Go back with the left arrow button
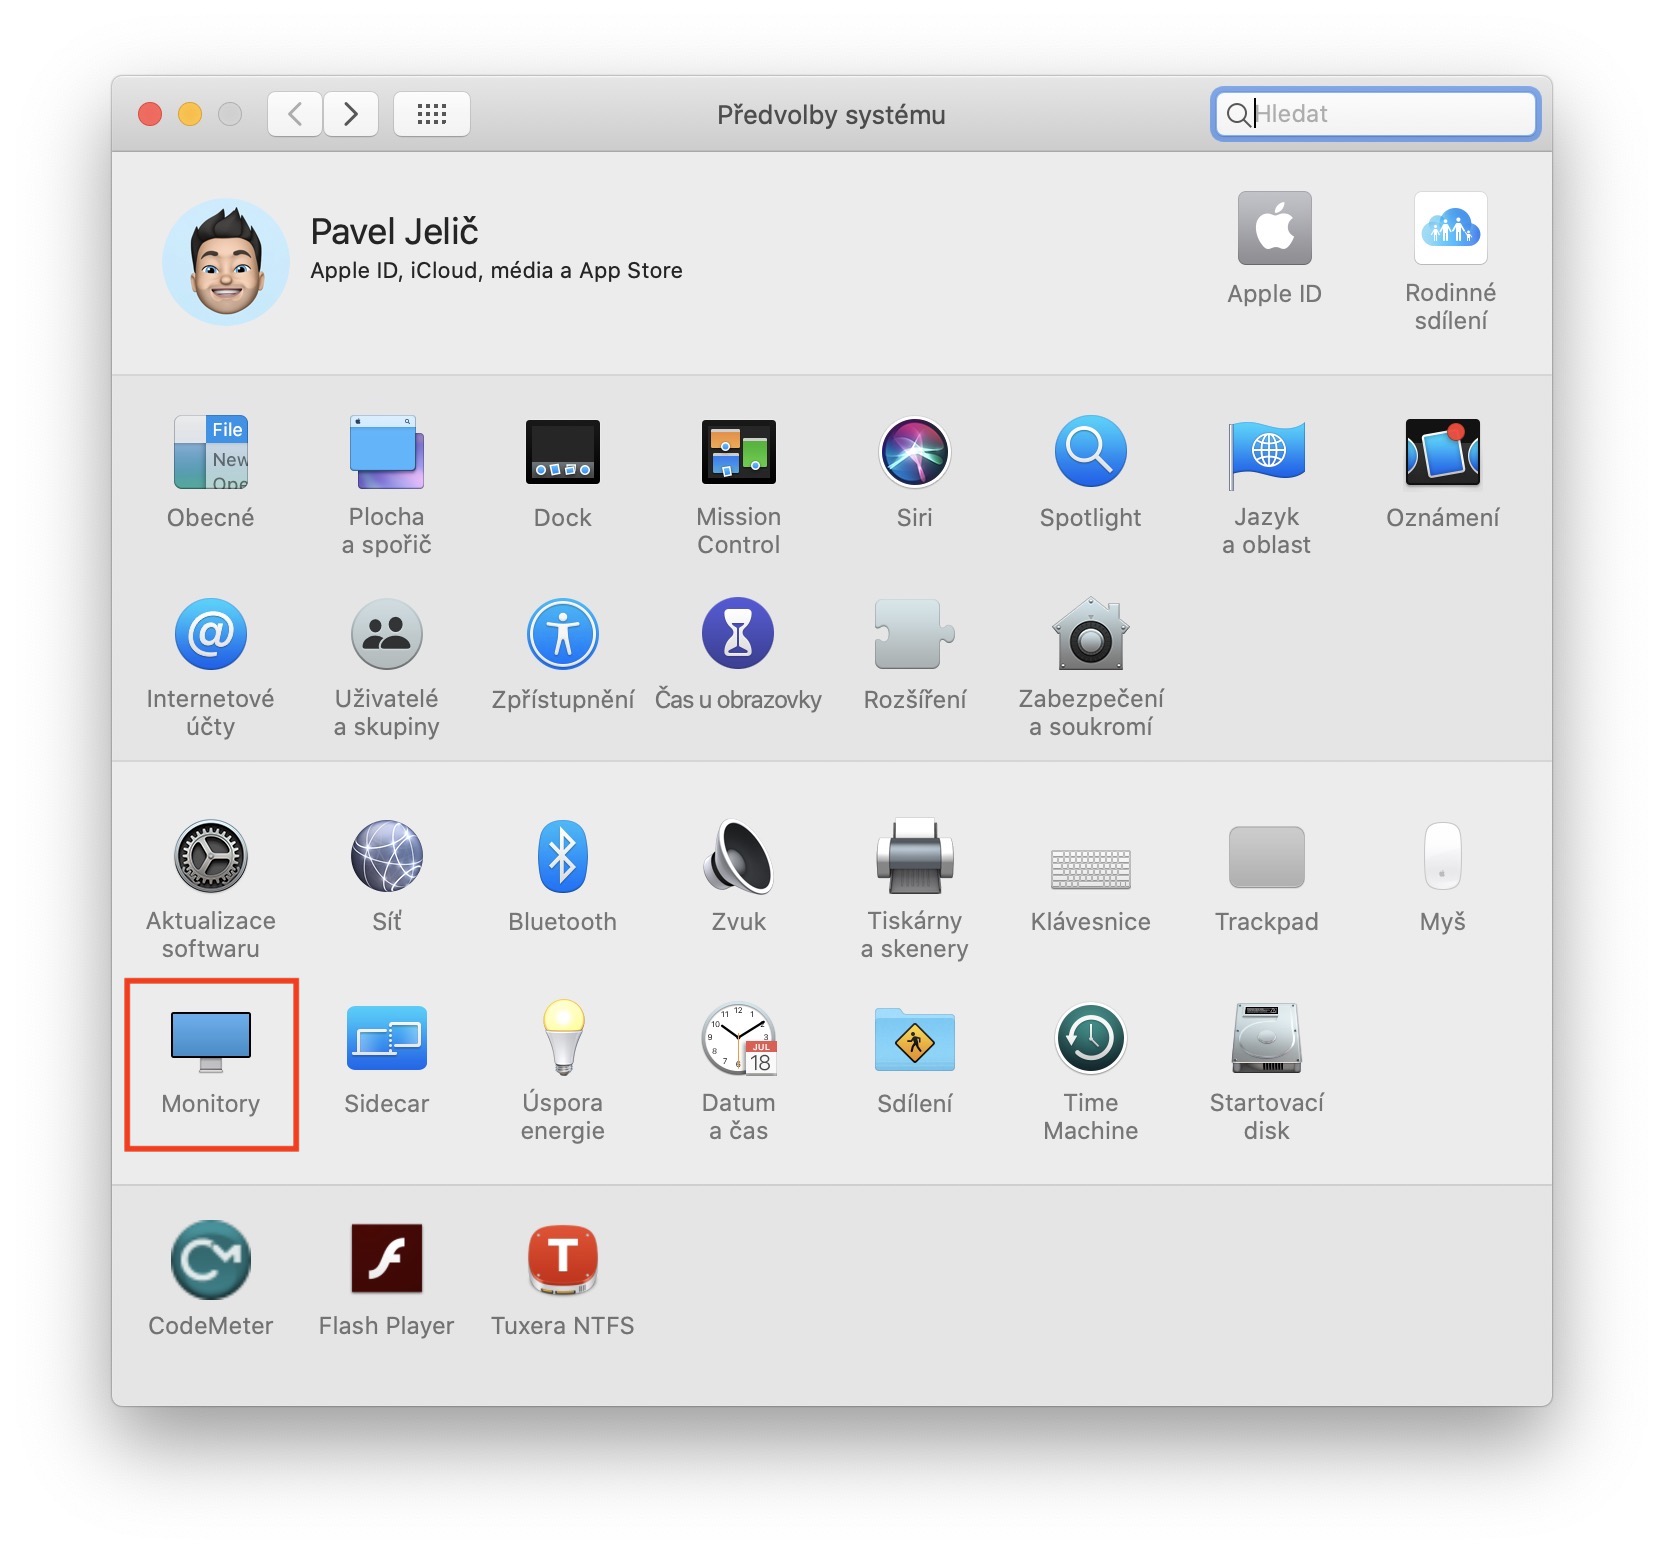This screenshot has width=1664, height=1554. click(295, 114)
